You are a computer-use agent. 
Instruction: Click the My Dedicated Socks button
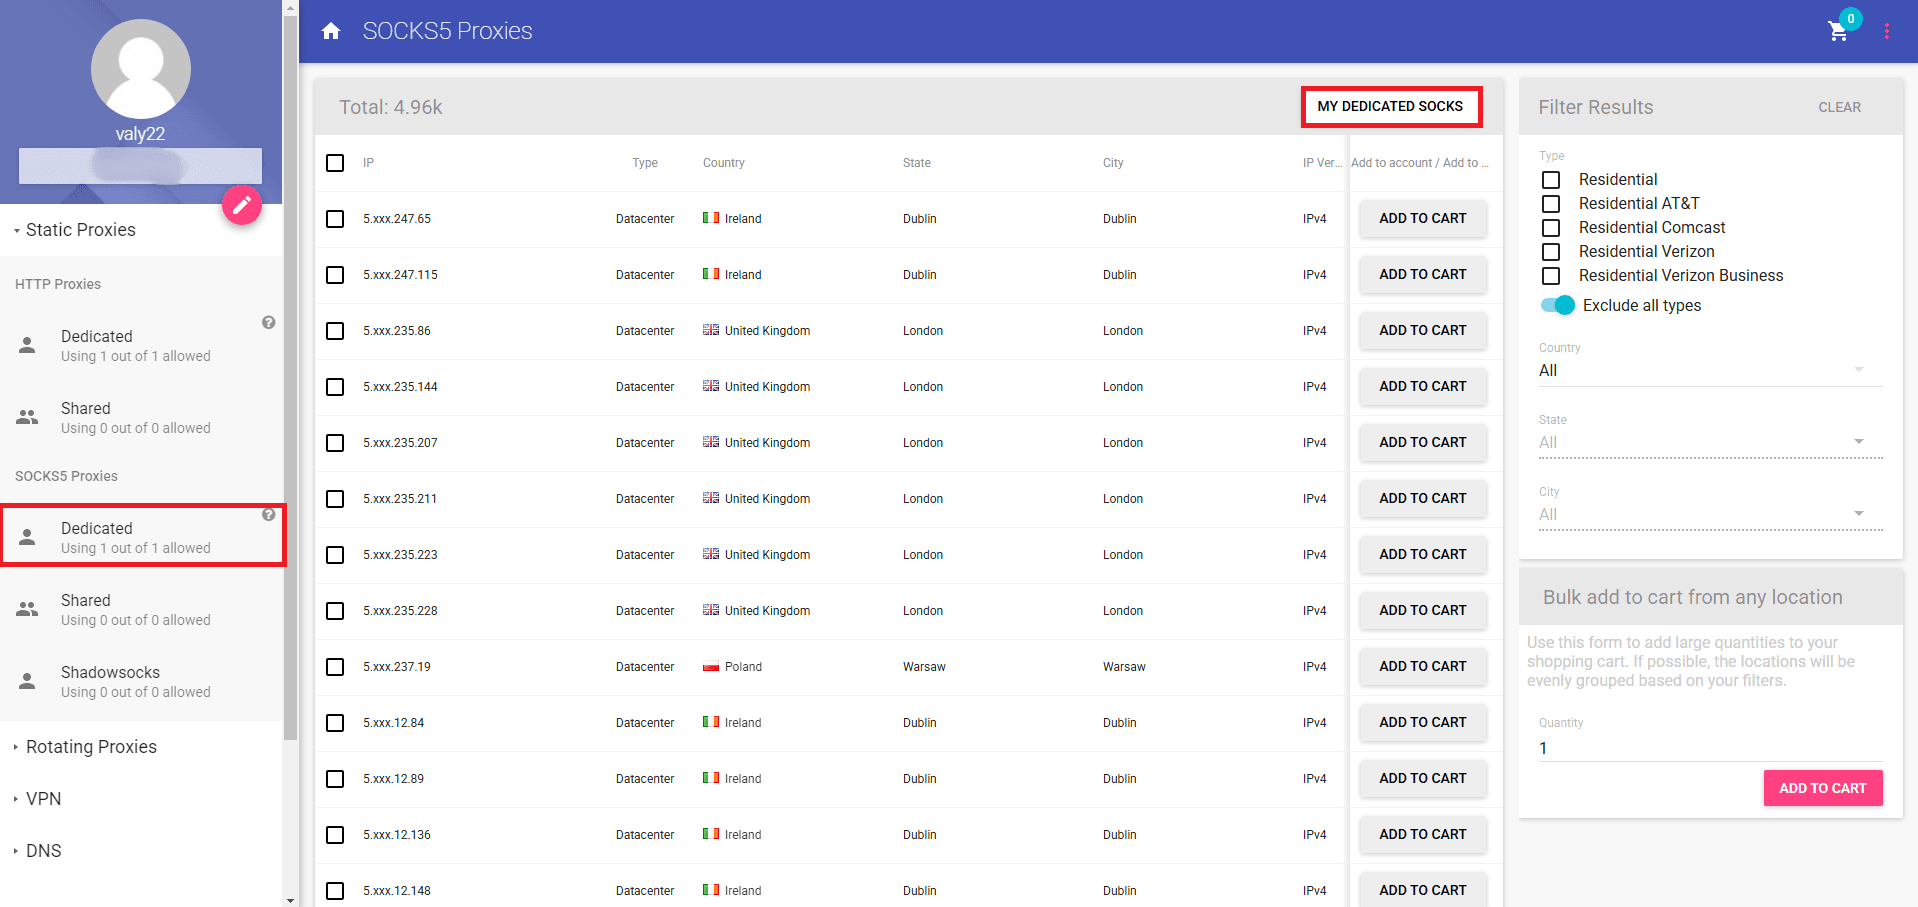click(1390, 106)
